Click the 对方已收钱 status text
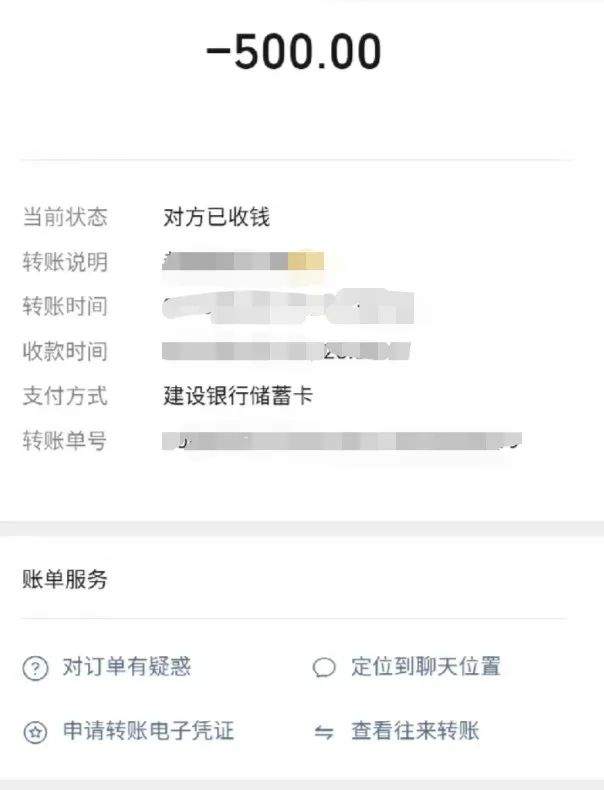The height and width of the screenshot is (790, 604). click(217, 217)
